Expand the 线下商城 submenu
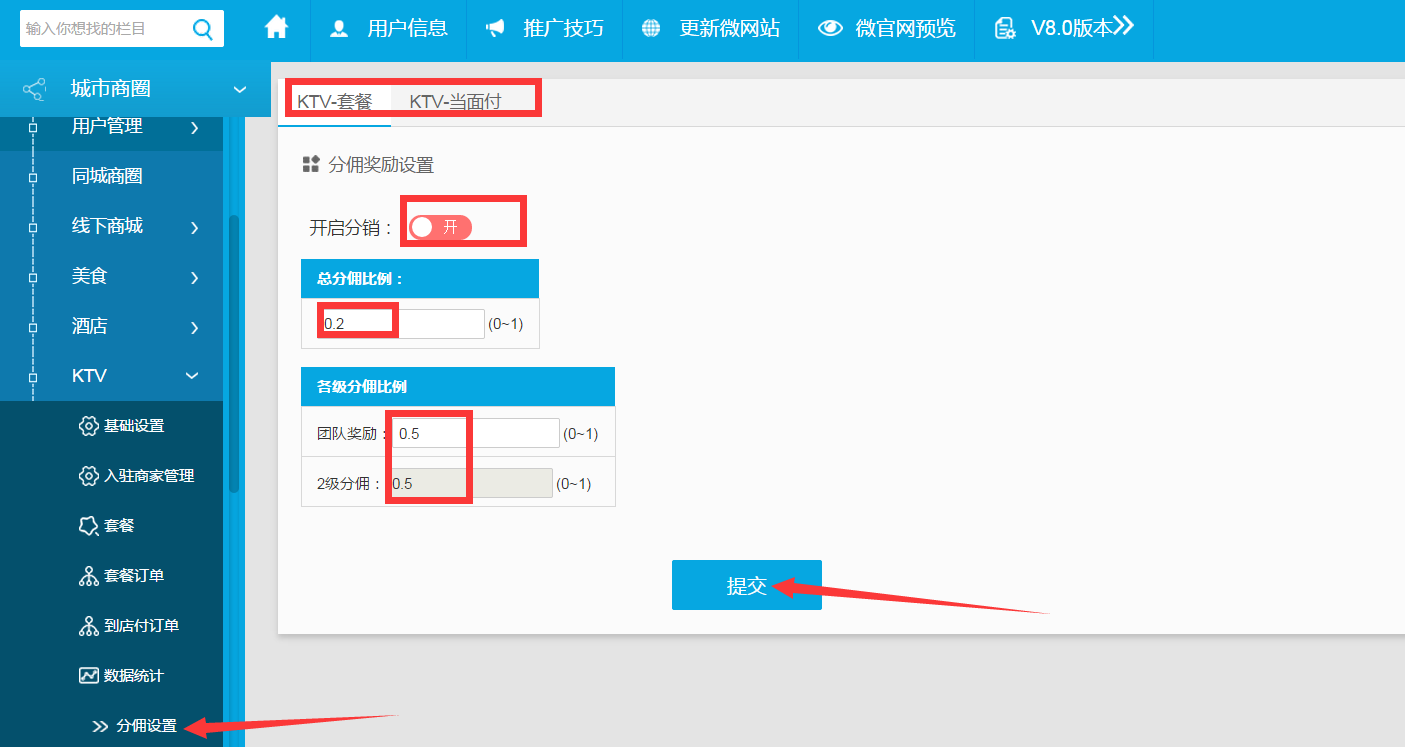Viewport: 1405px width, 747px height. tap(195, 228)
